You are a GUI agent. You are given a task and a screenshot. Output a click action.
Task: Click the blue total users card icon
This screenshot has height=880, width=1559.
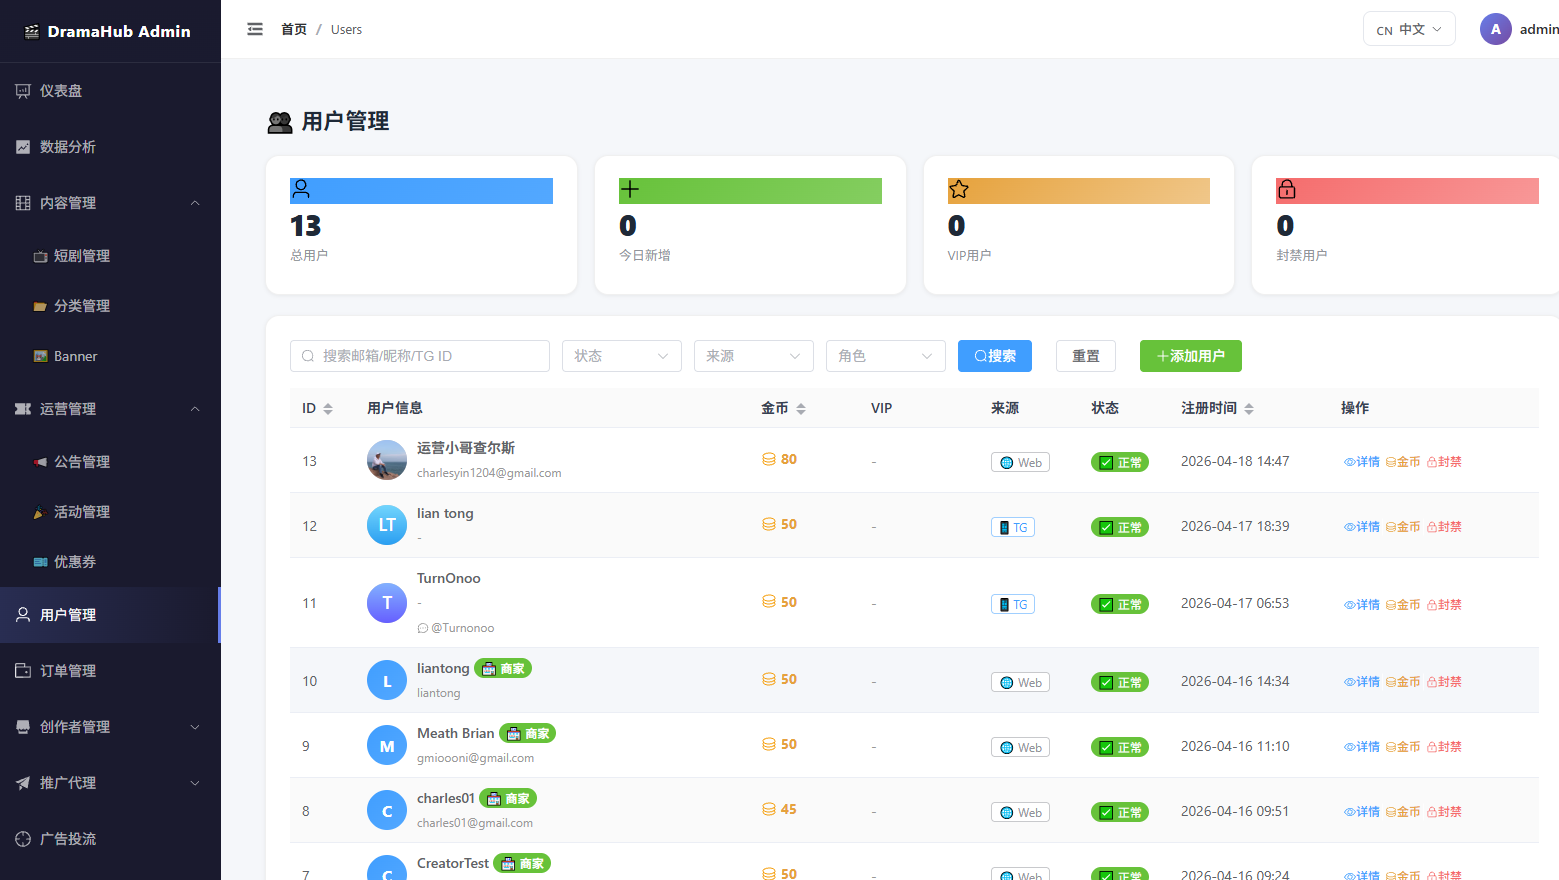click(x=301, y=189)
